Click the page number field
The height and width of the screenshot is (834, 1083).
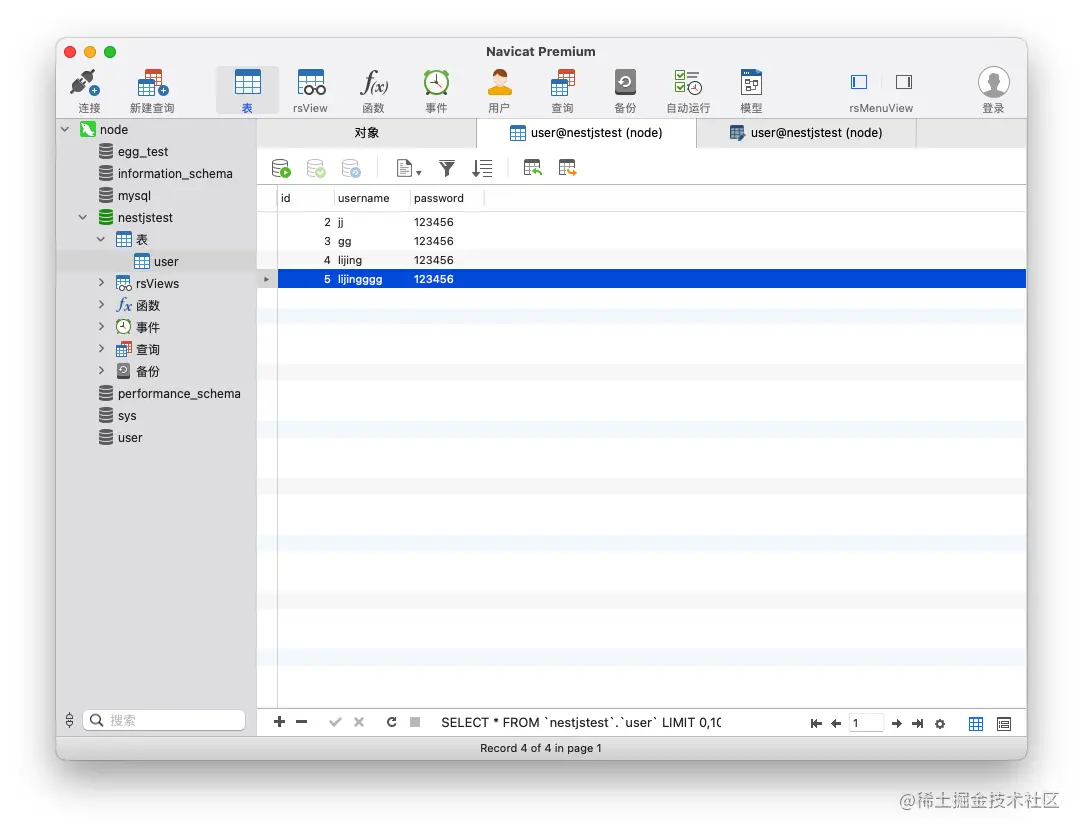click(x=866, y=723)
